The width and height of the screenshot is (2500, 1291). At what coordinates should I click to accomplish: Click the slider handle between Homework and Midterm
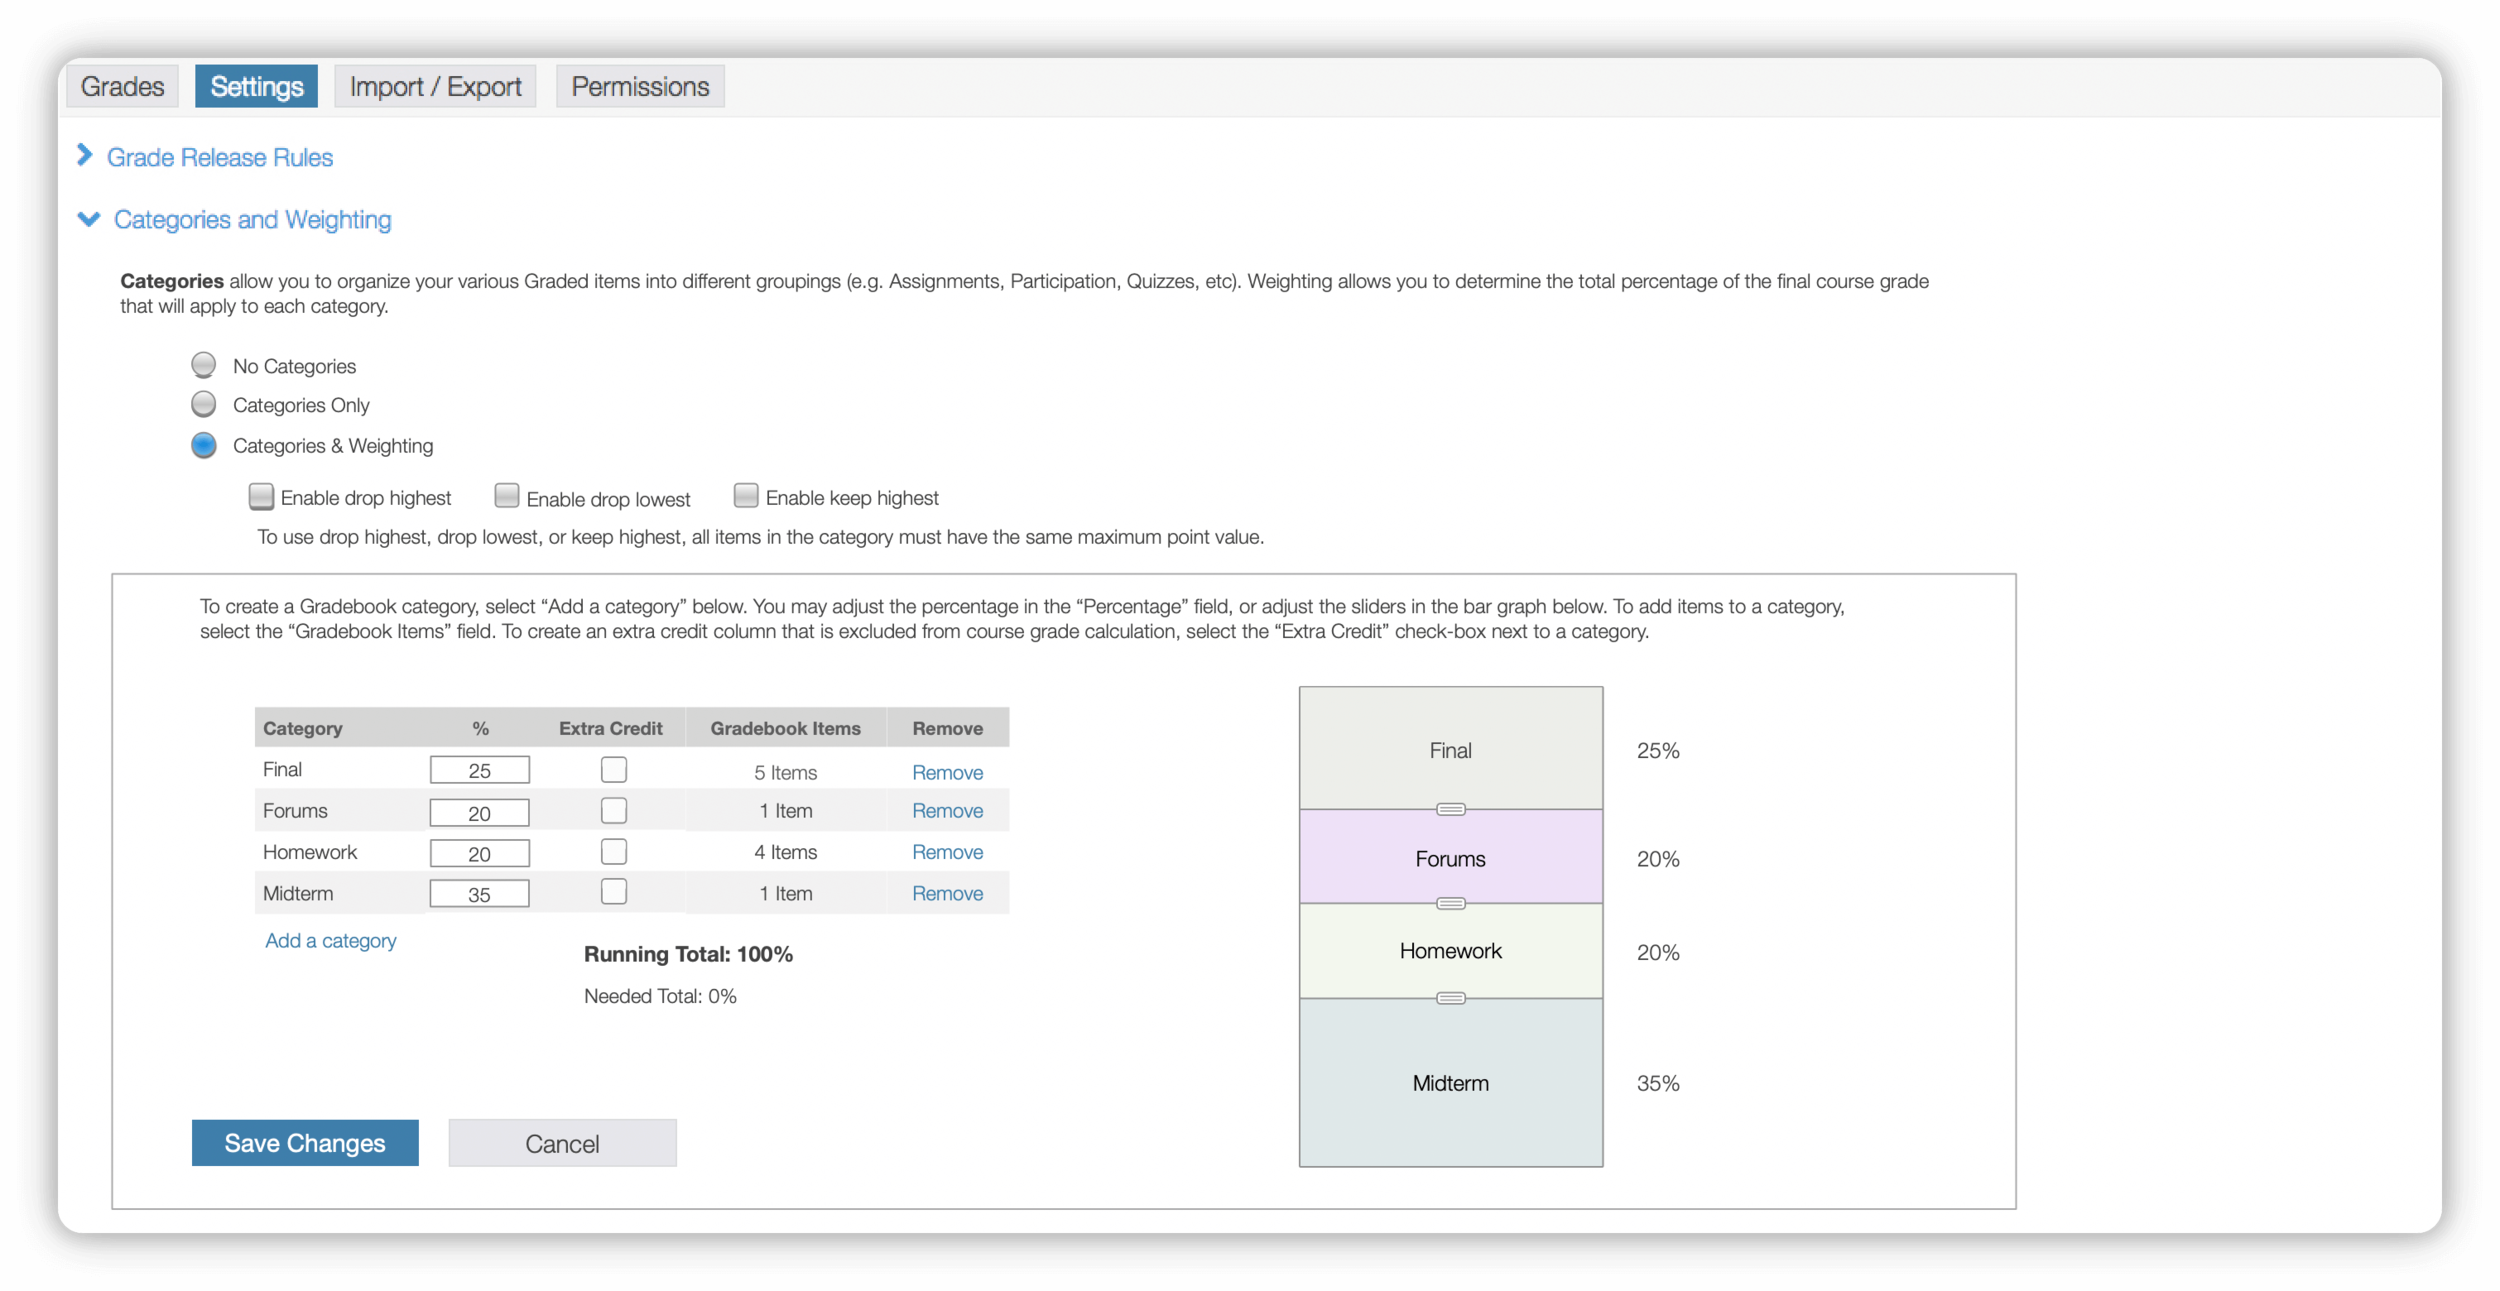(1450, 998)
